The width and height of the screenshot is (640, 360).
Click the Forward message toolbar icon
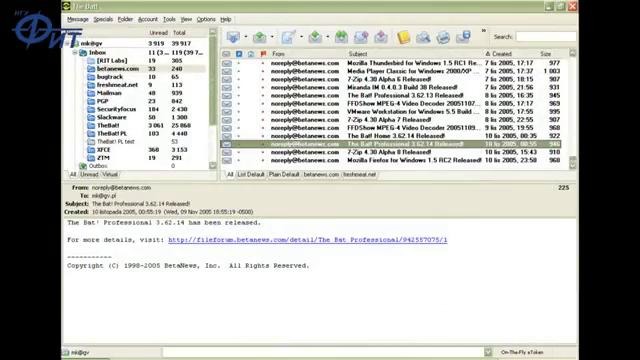pos(361,37)
